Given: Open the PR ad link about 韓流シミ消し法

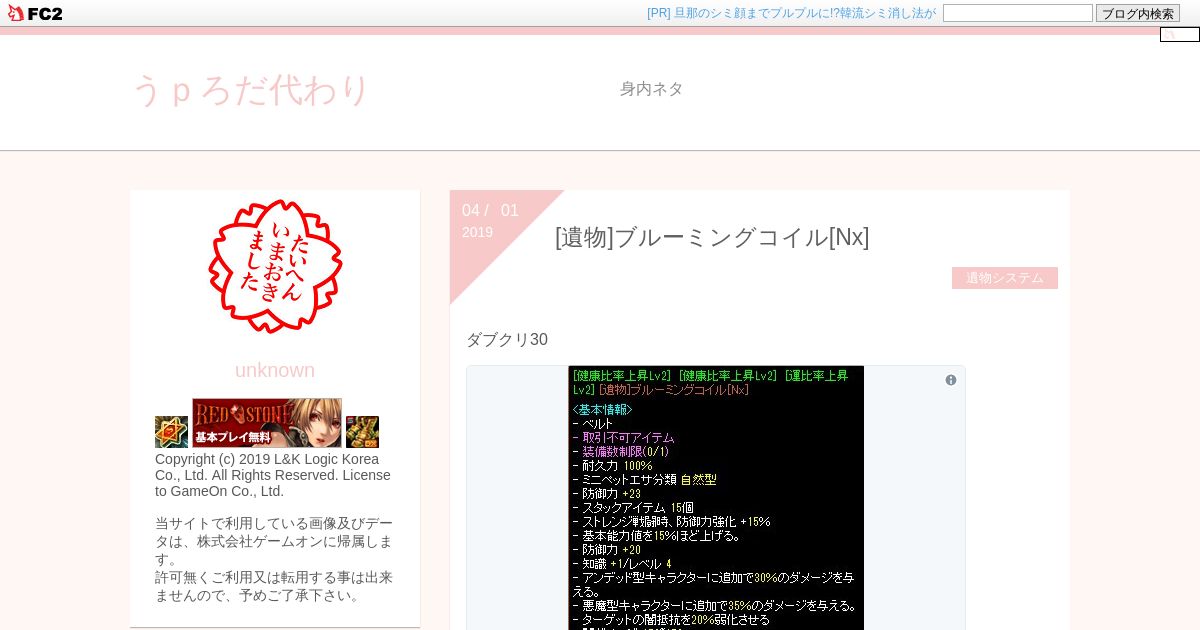Looking at the screenshot, I should click(x=791, y=13).
